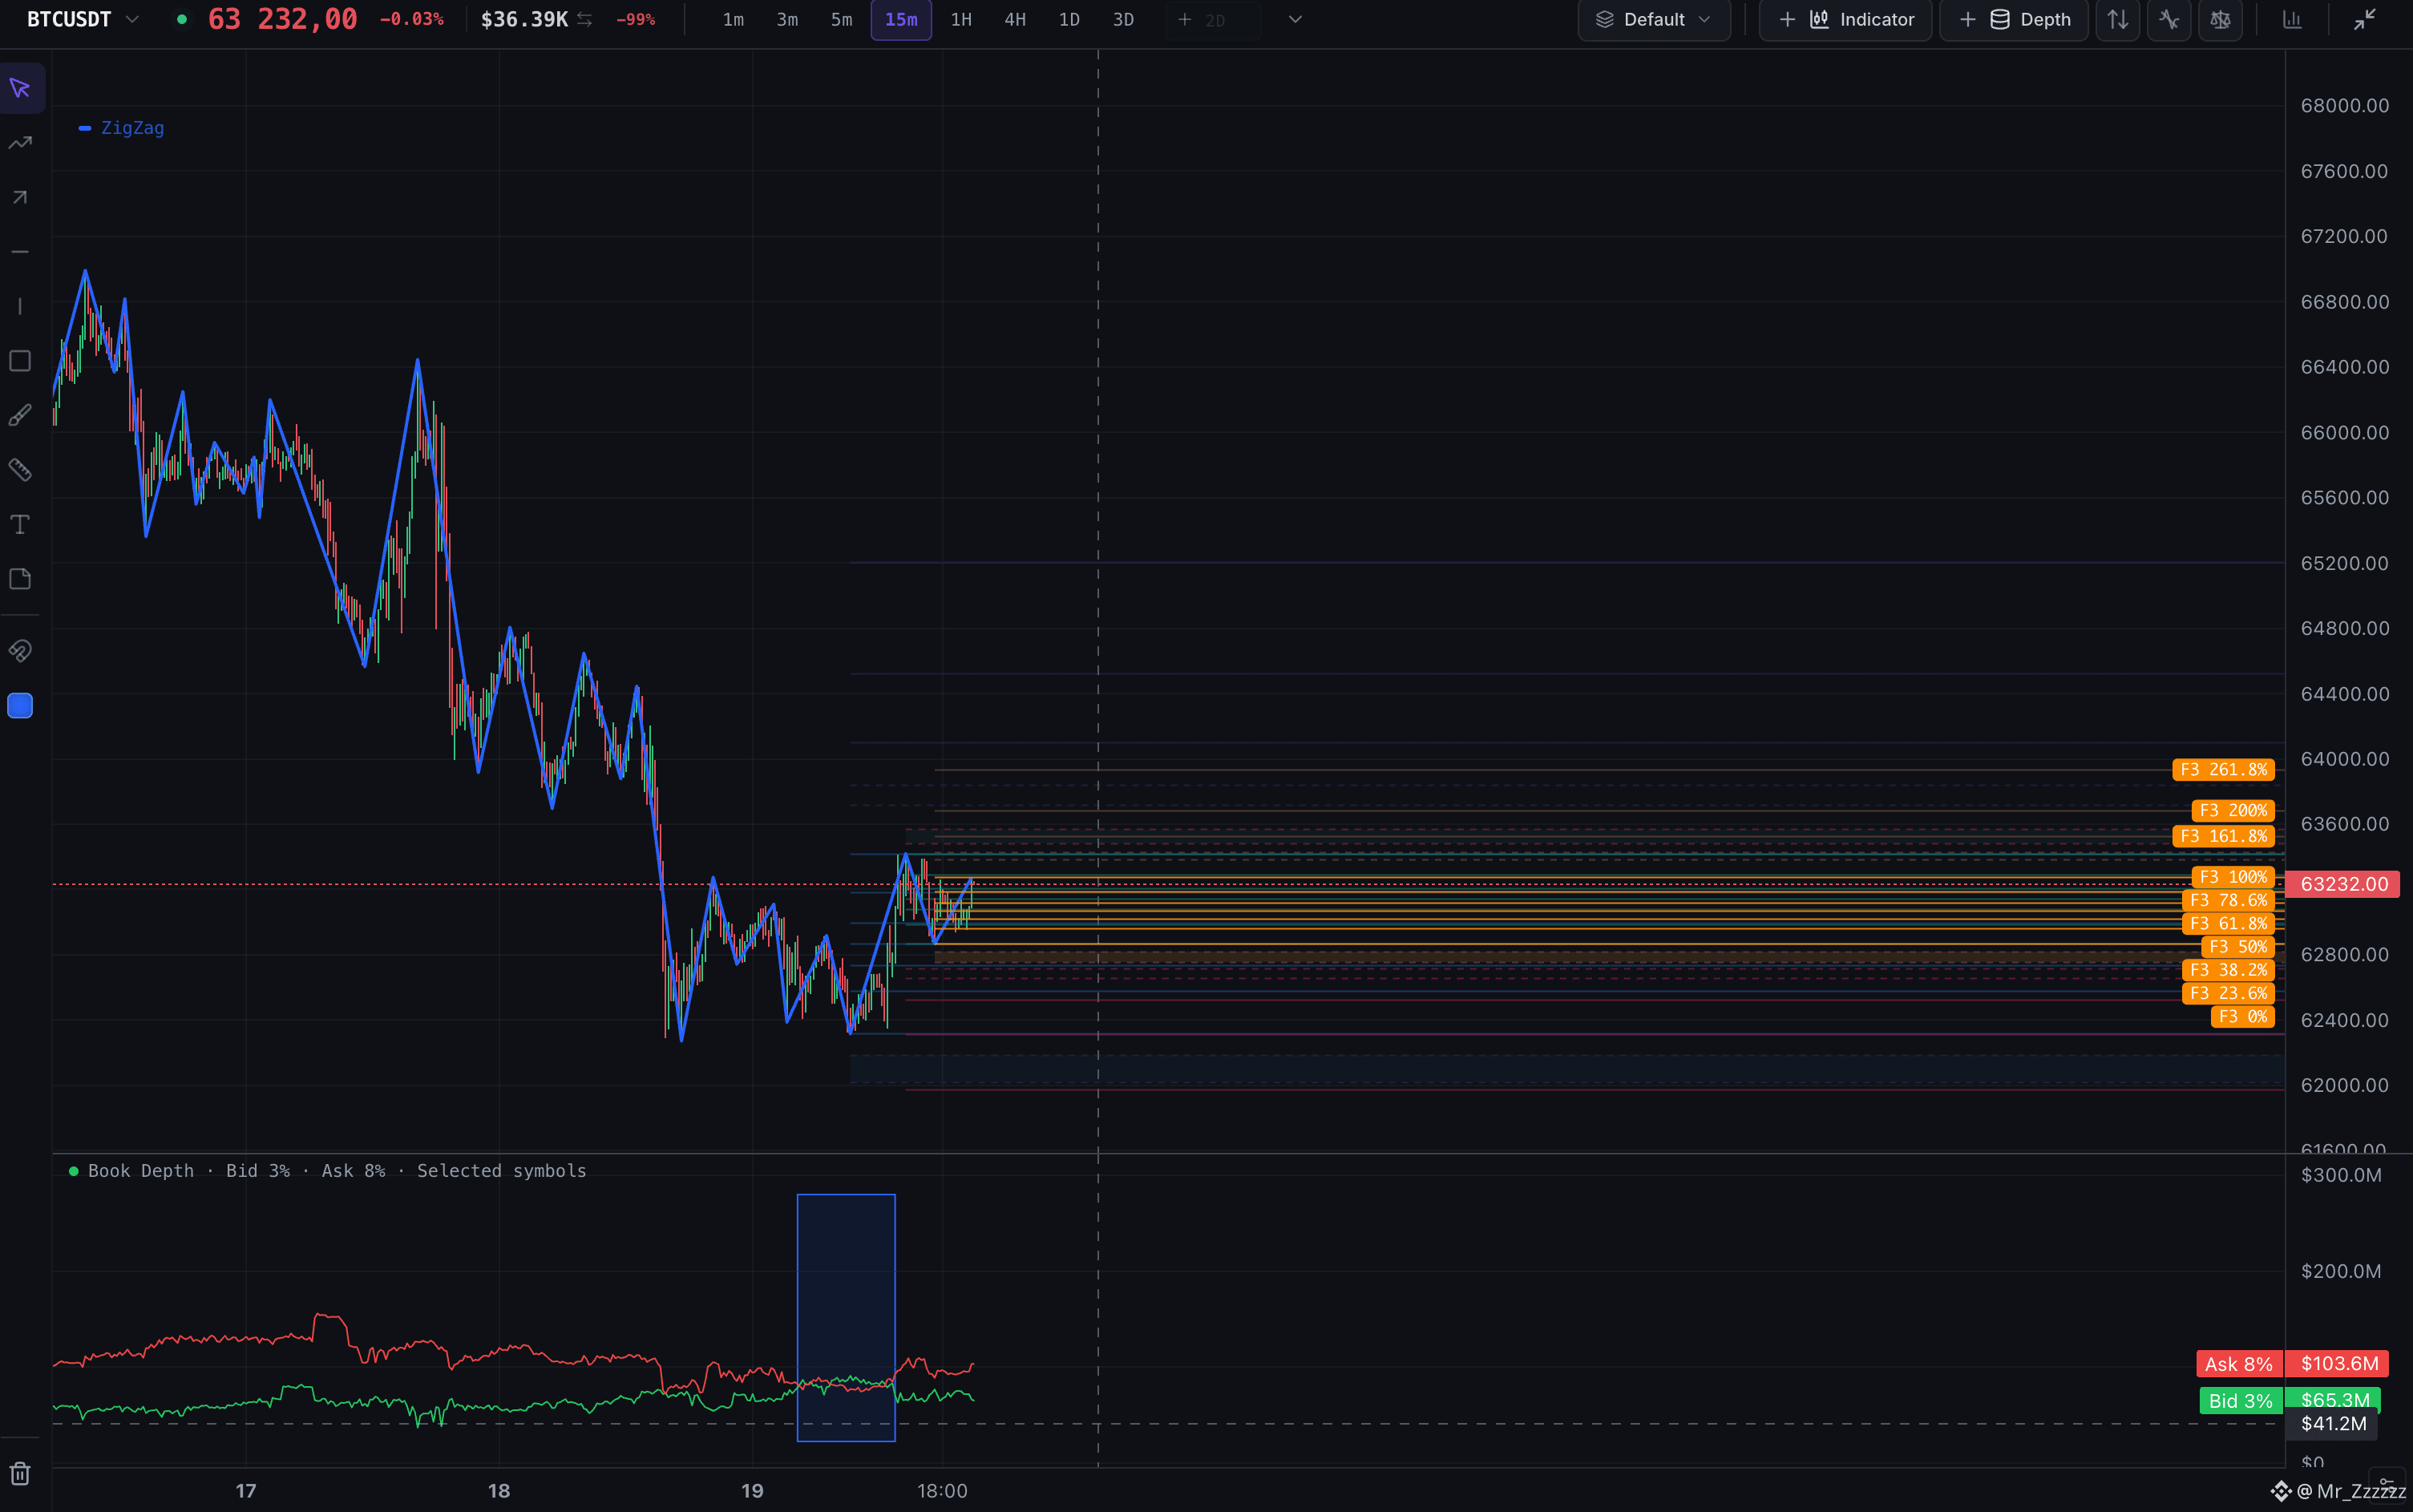Click the F3 100% Fibonacci label

pyautogui.click(x=2233, y=877)
